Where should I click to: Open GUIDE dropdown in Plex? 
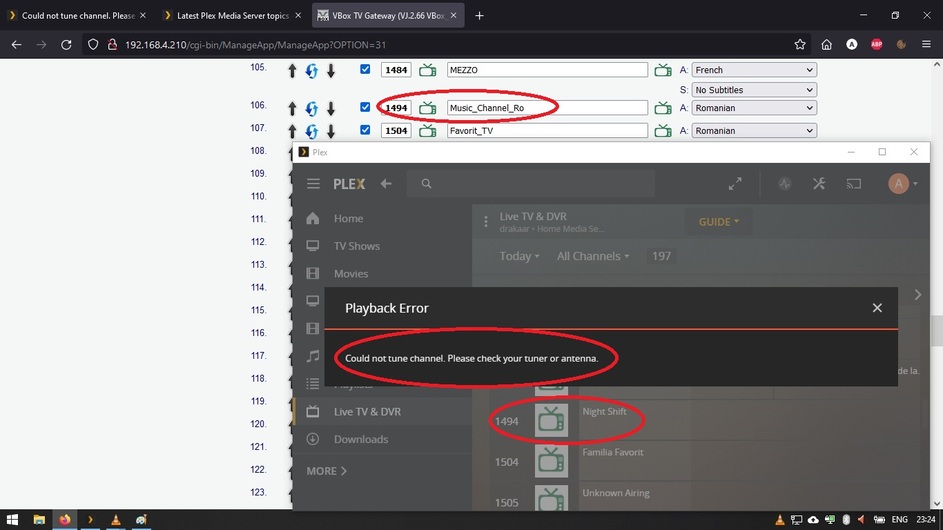[719, 222]
